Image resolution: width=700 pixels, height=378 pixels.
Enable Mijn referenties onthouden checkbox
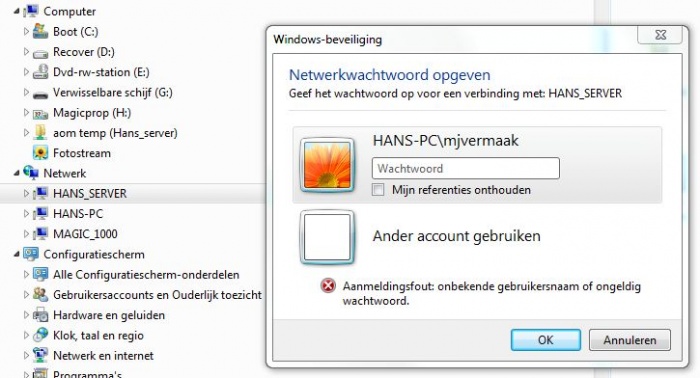point(378,190)
